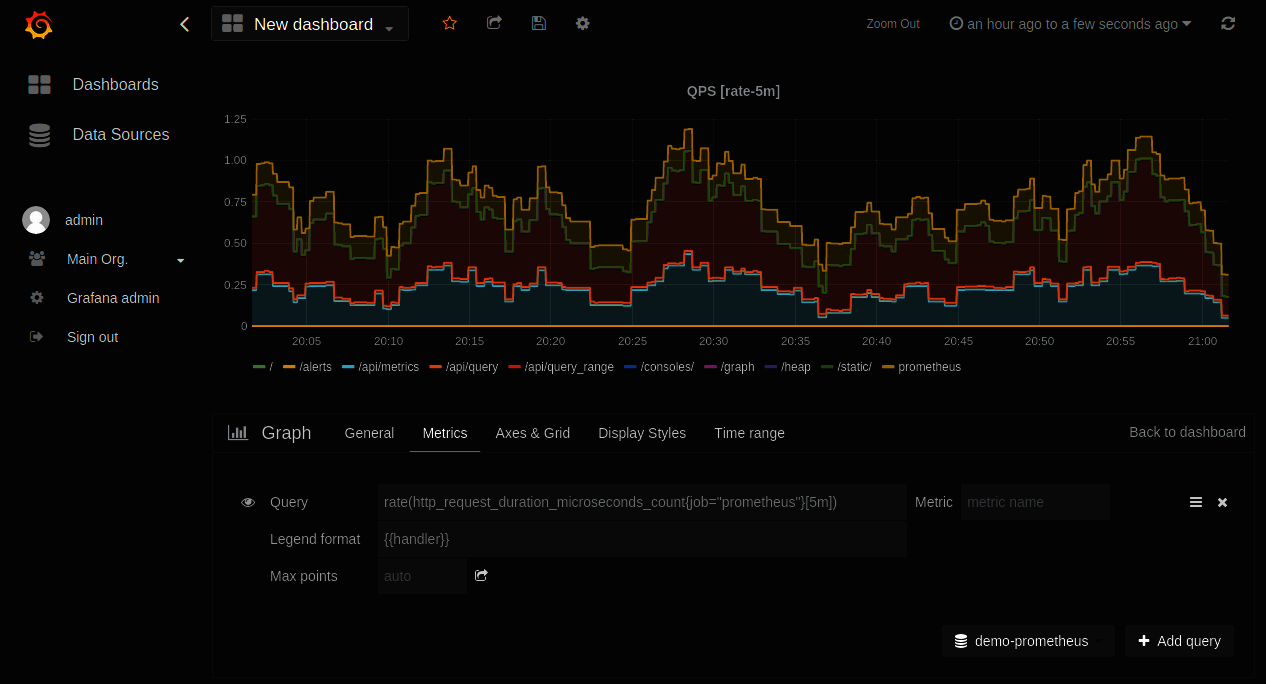
Task: Click Back to dashboard link
Action: pyautogui.click(x=1187, y=432)
